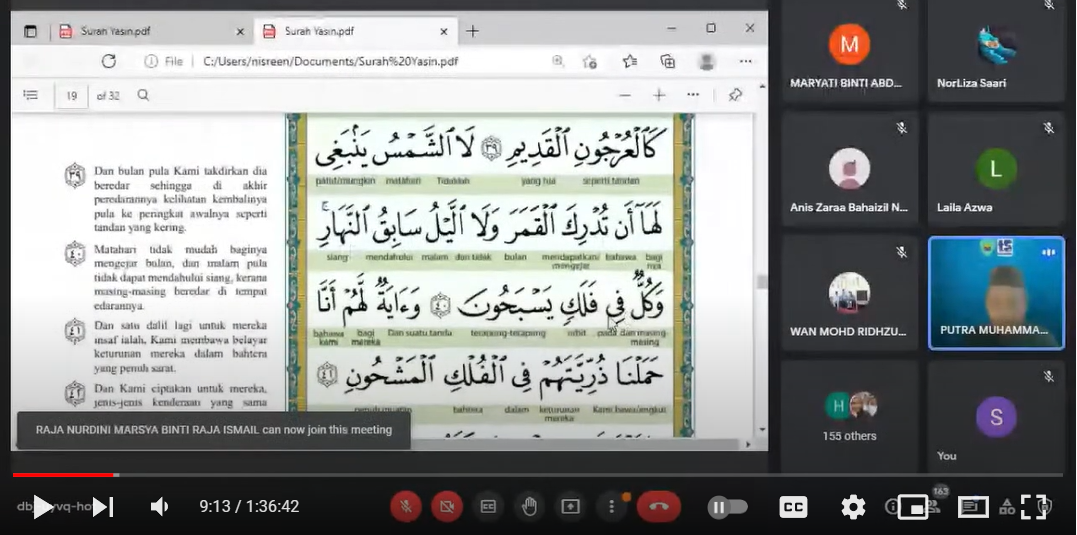Toggle closed captions on the player

pyautogui.click(x=793, y=507)
